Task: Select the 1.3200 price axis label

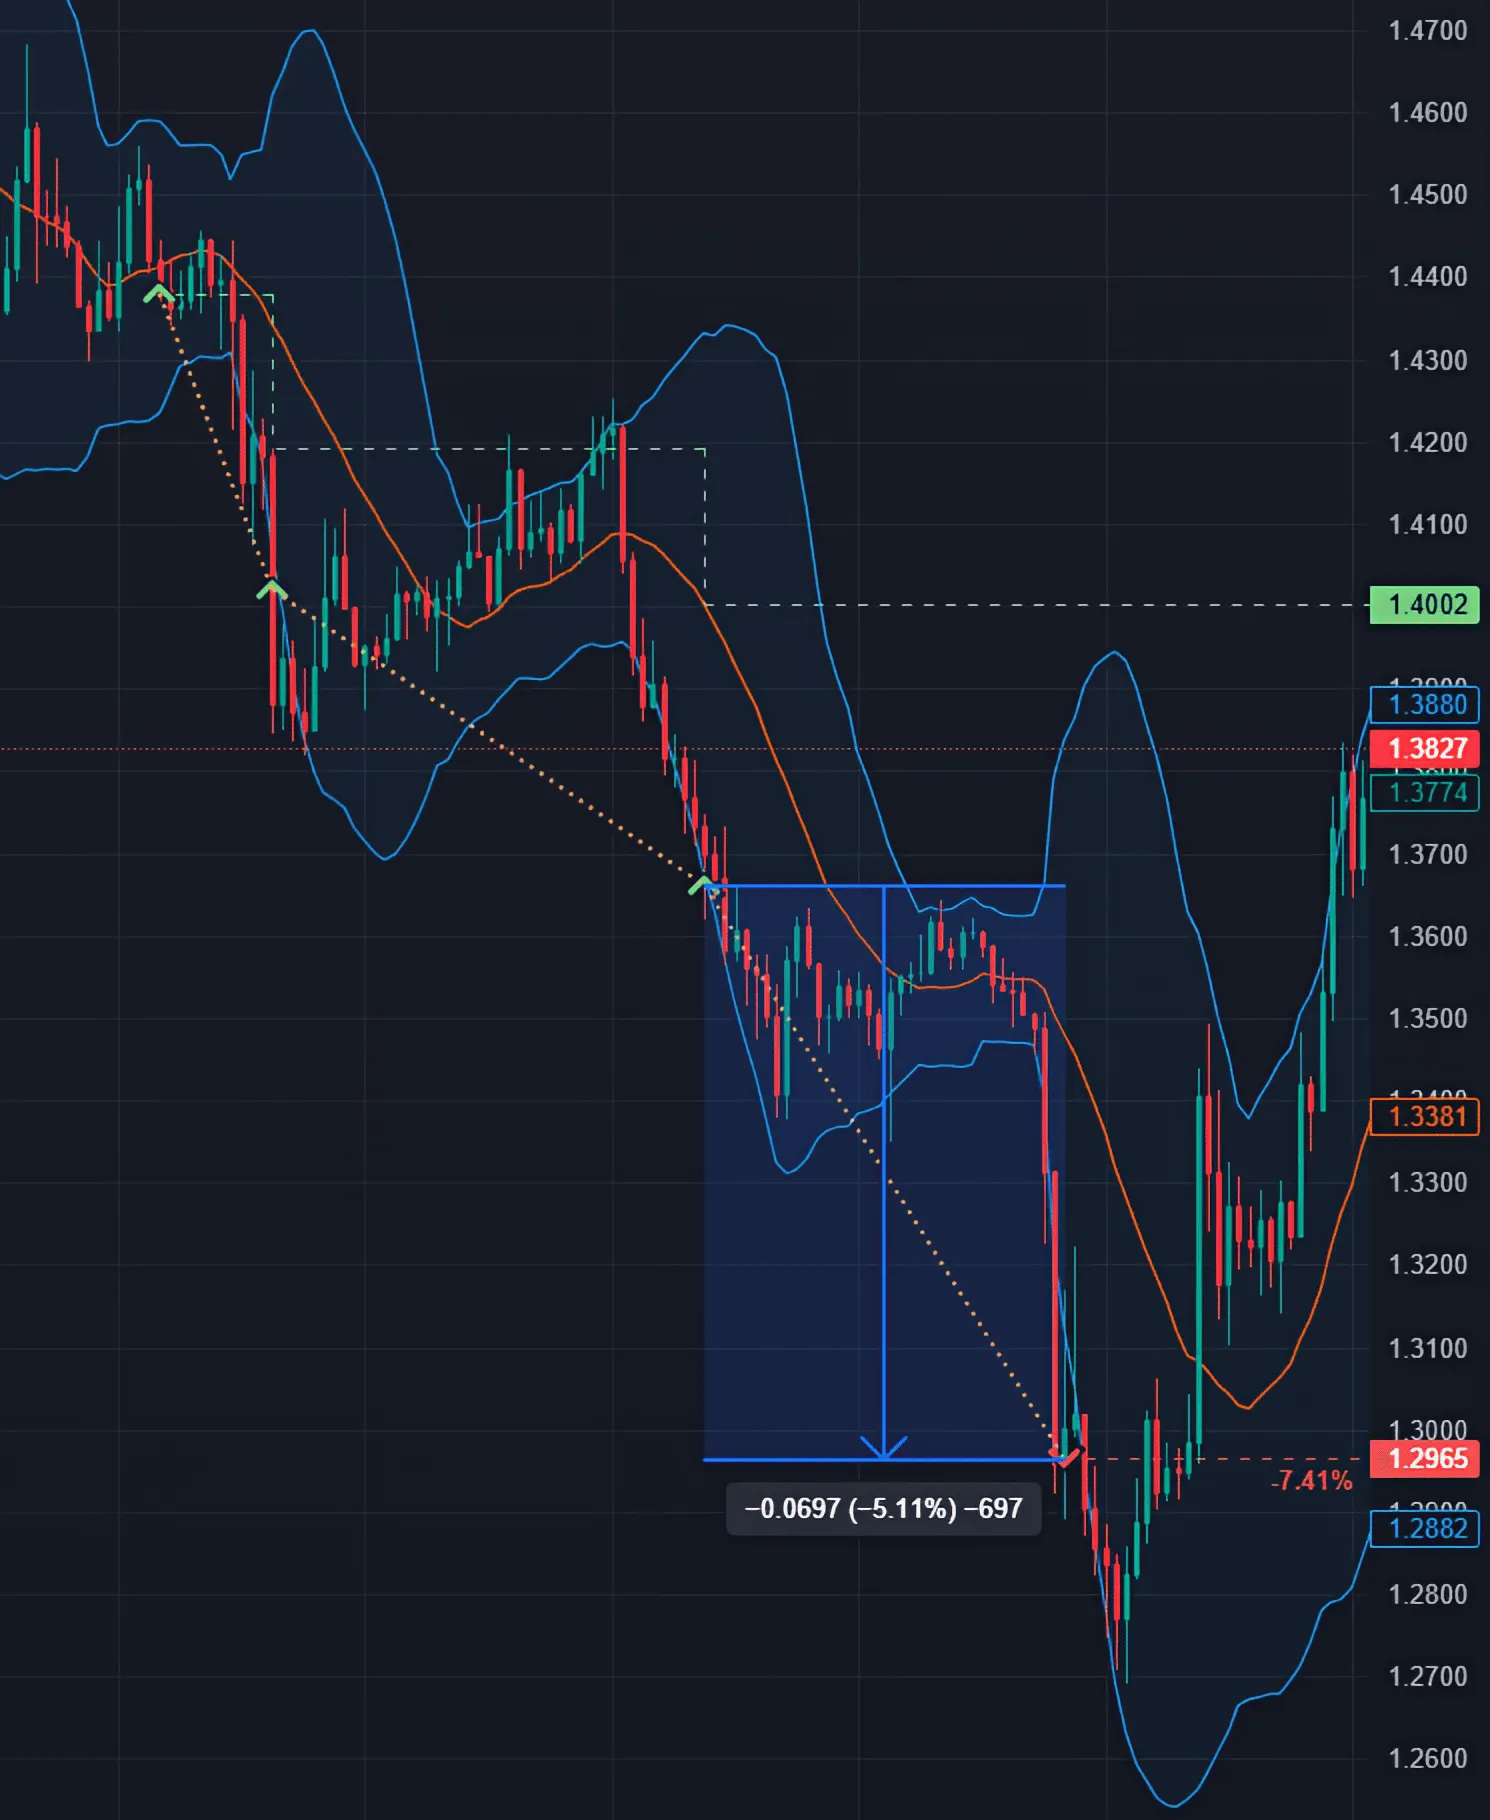Action: [x=1428, y=1264]
